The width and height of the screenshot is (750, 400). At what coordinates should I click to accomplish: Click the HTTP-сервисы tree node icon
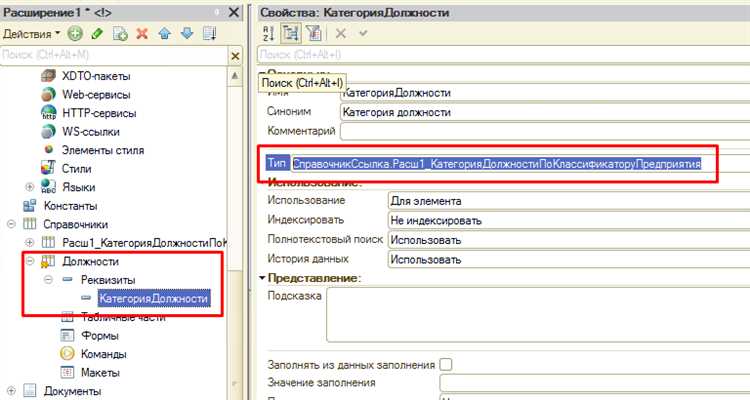coord(49,113)
